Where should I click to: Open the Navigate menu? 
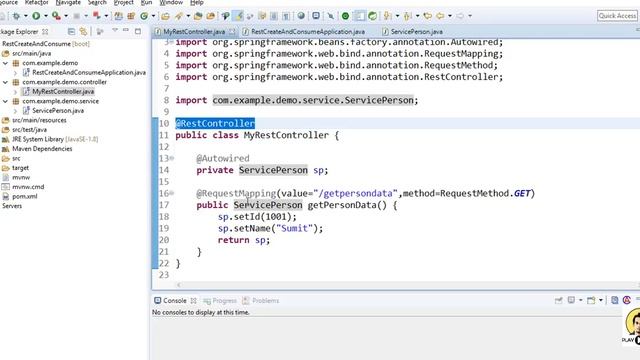[x=68, y=2]
